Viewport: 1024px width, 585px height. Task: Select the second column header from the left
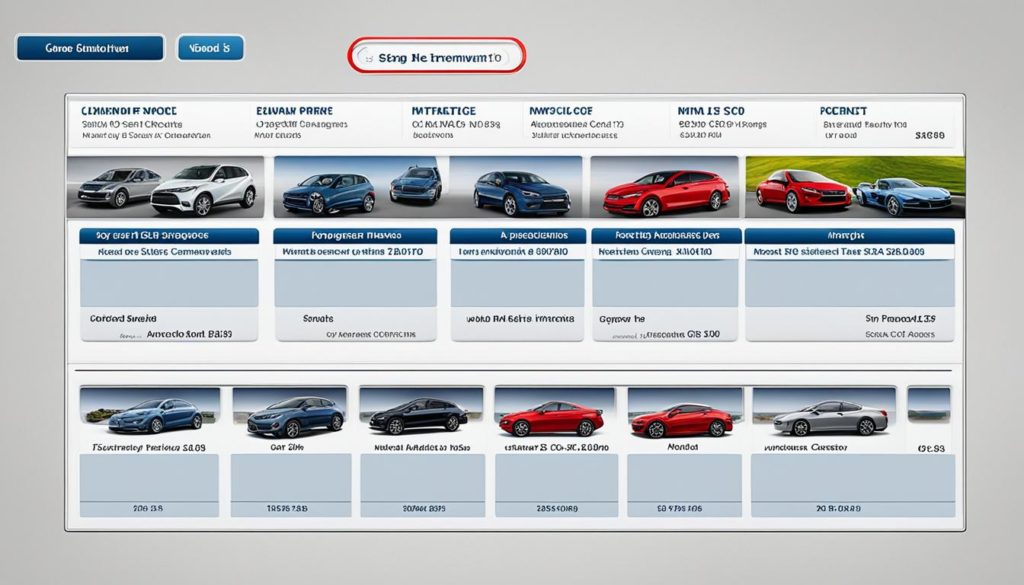click(x=295, y=111)
